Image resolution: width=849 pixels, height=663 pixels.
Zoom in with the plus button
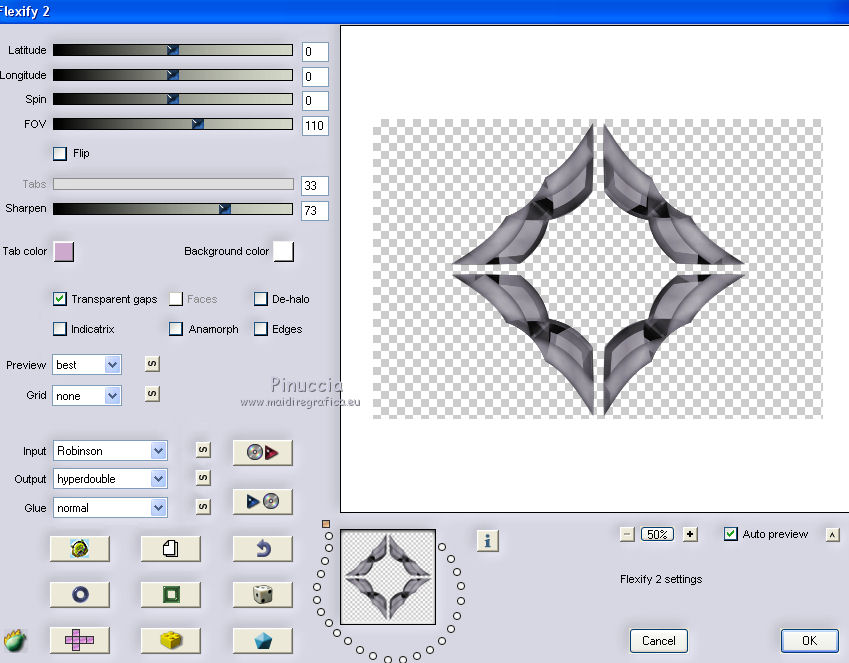click(x=690, y=535)
